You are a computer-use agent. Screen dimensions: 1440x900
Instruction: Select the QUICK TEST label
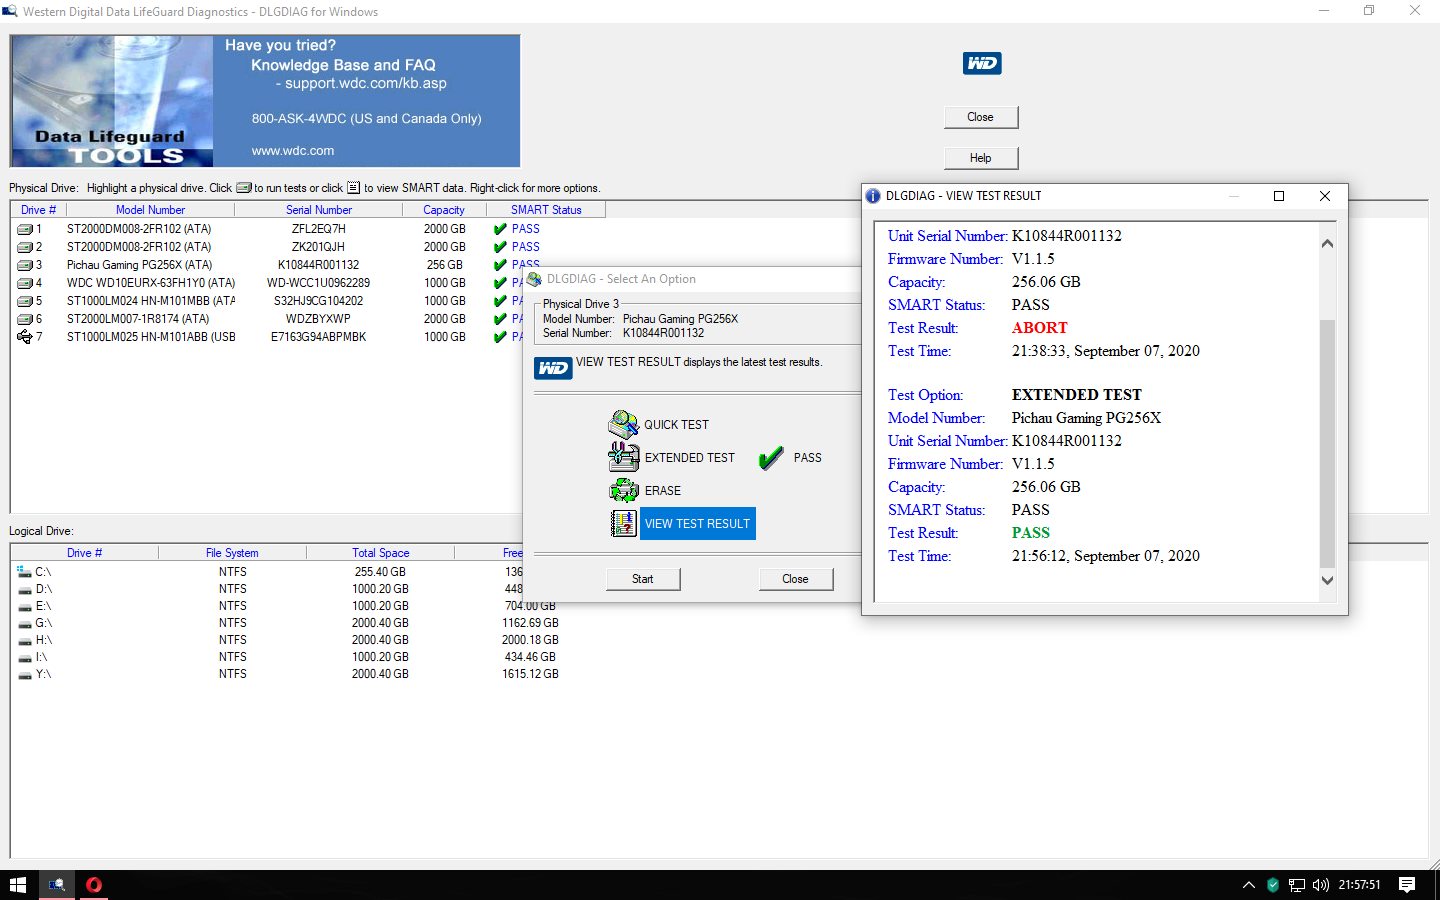[676, 425]
